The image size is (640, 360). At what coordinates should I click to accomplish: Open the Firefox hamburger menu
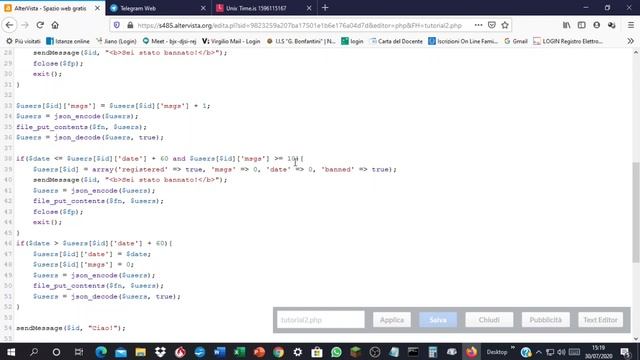(x=631, y=25)
